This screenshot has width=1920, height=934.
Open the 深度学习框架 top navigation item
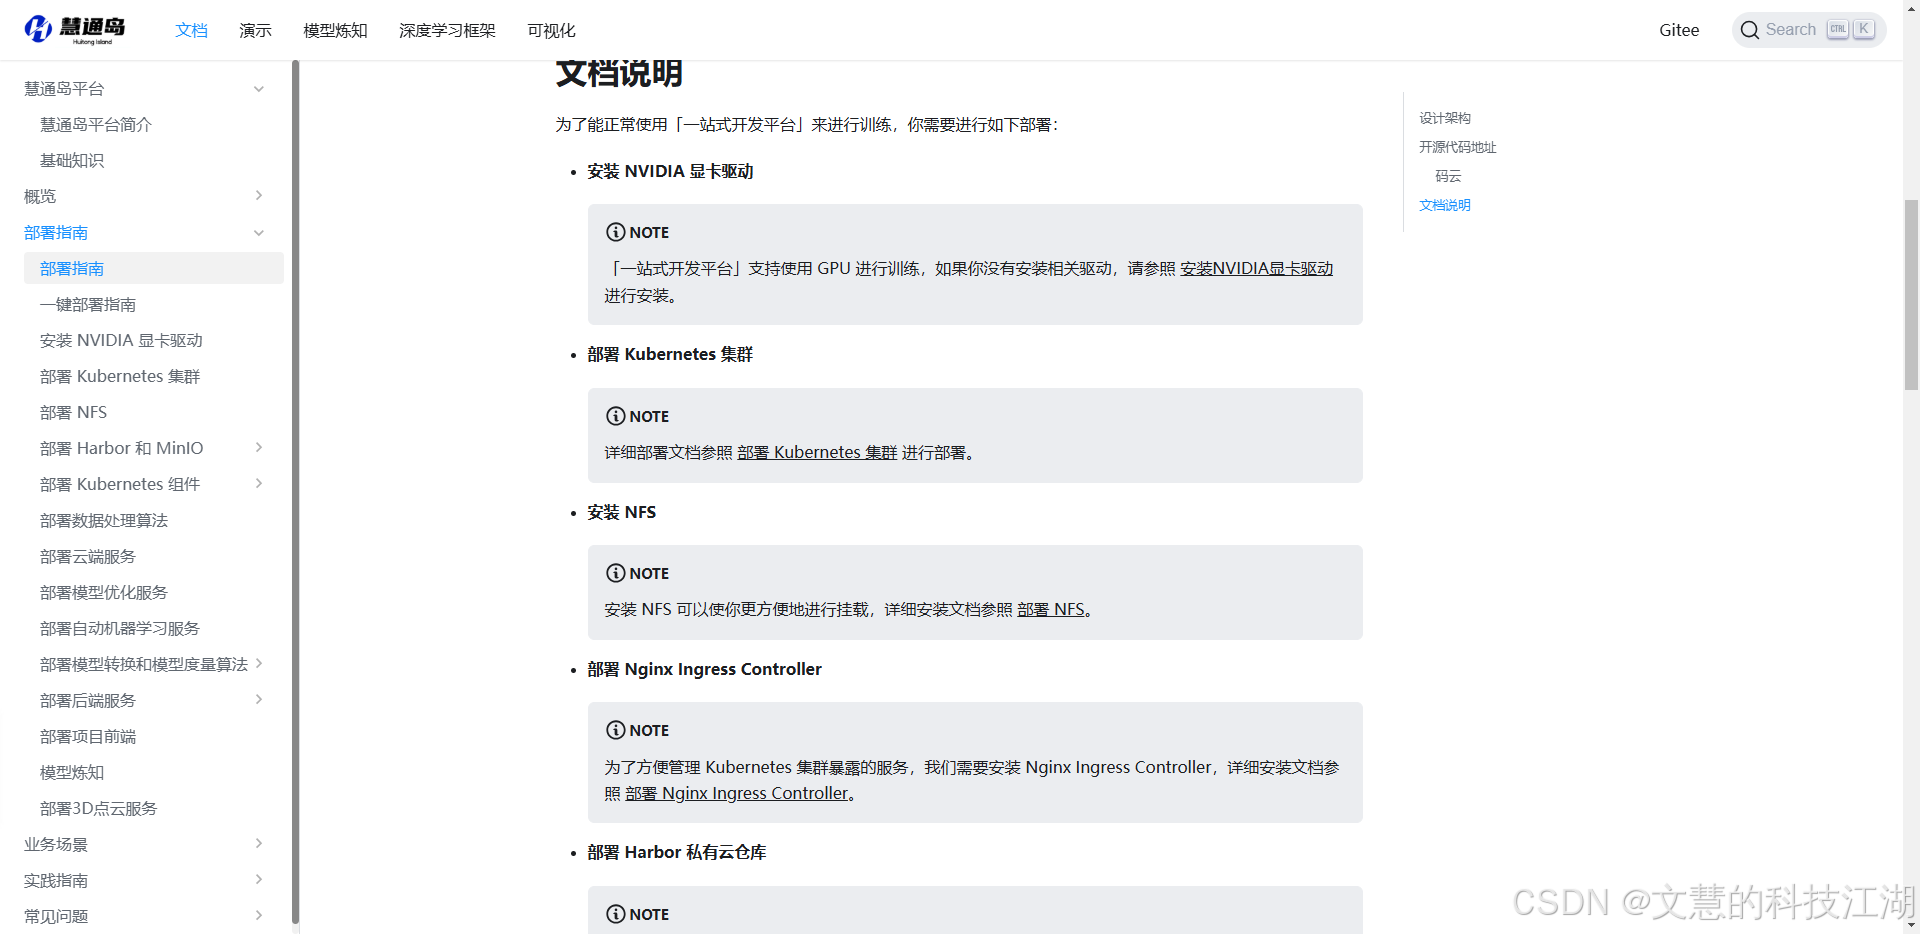447,30
